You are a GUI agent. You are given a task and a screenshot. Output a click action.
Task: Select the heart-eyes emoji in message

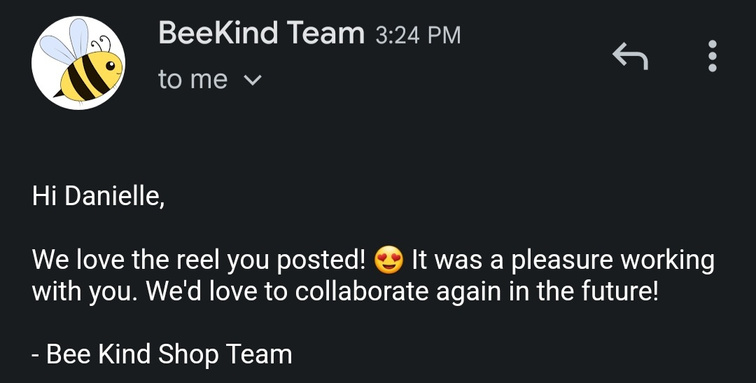pyautogui.click(x=389, y=260)
